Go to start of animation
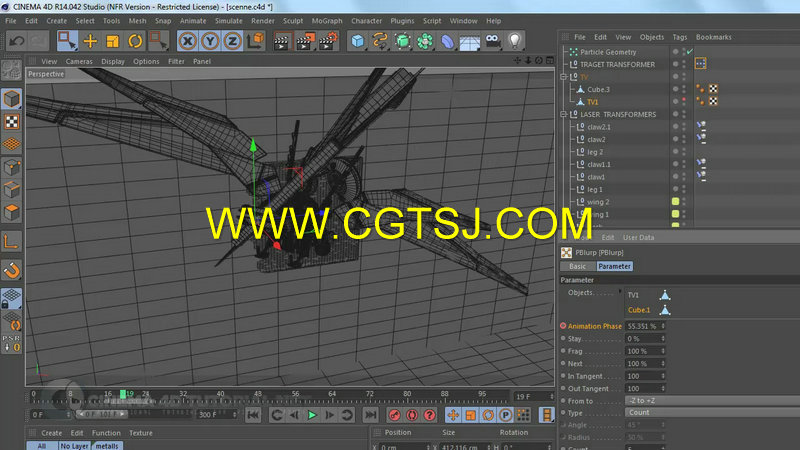Screen dimensions: 800x450 tap(253, 415)
